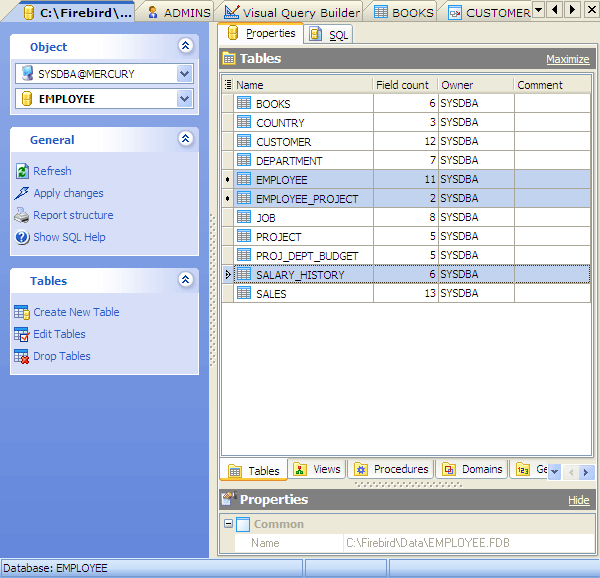Click the Name property value field
Screen dimensions: 600x578
click(x=468, y=543)
